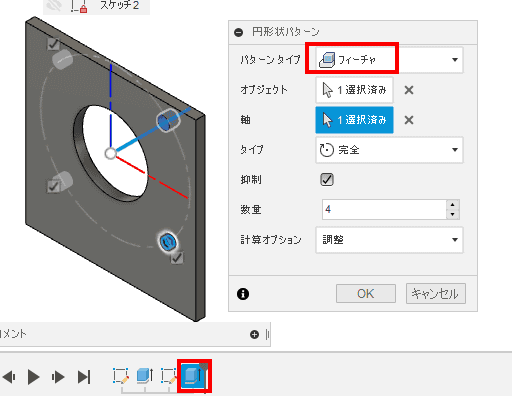Viewport: 512px width, 396px height.
Task: Step back in timeline
Action: (9, 377)
